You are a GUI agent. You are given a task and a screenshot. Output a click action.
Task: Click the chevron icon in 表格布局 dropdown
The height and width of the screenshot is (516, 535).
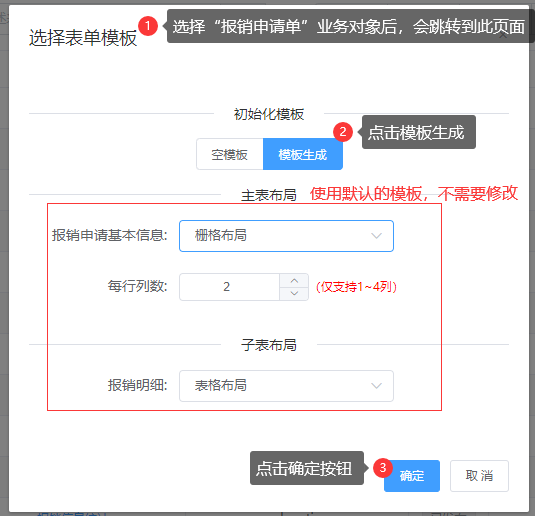point(376,386)
